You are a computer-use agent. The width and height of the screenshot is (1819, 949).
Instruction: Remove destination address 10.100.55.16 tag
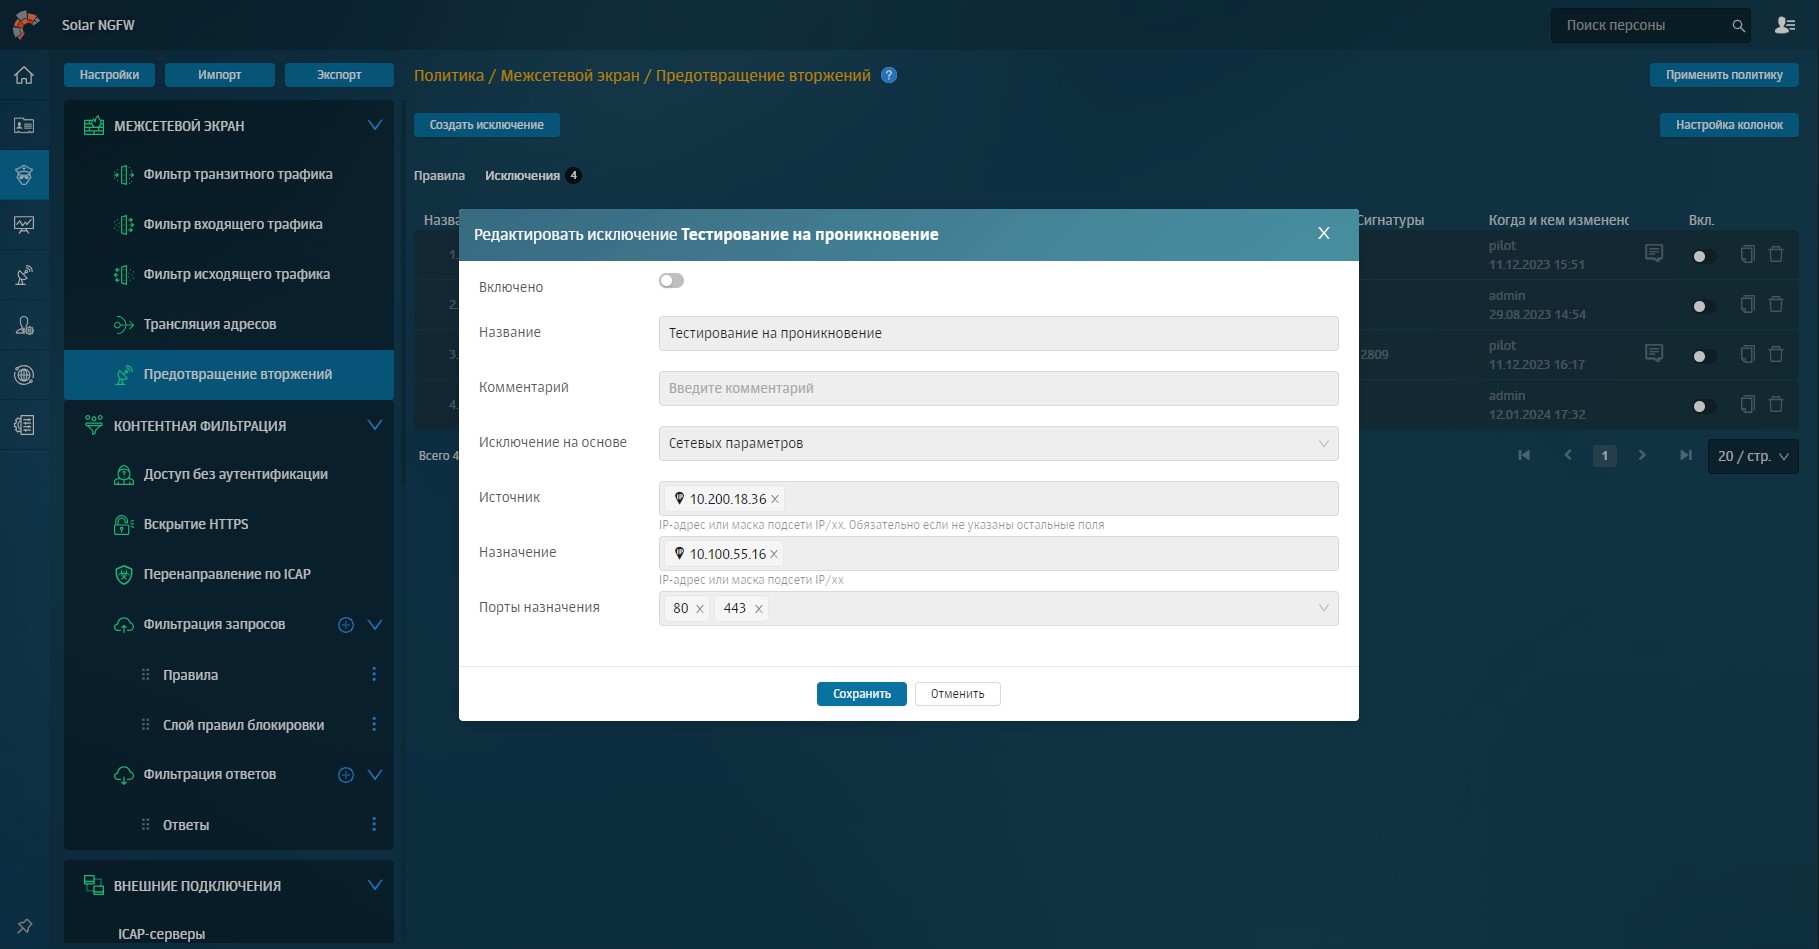pyautogui.click(x=774, y=554)
